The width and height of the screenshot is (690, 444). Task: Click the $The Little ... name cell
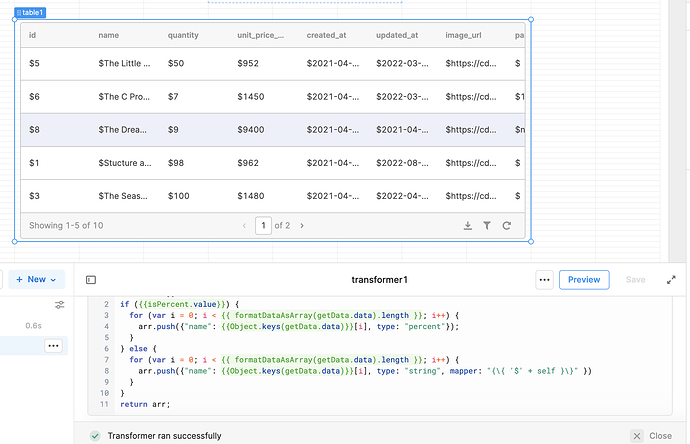pyautogui.click(x=124, y=63)
